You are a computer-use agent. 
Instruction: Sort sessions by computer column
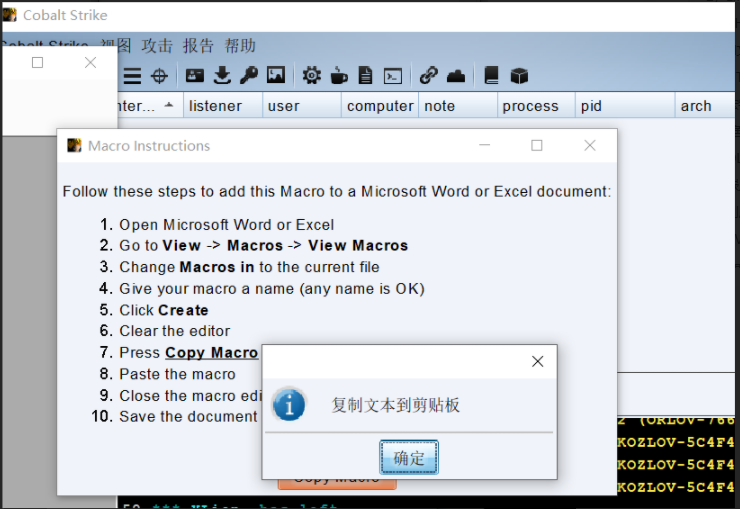point(380,106)
